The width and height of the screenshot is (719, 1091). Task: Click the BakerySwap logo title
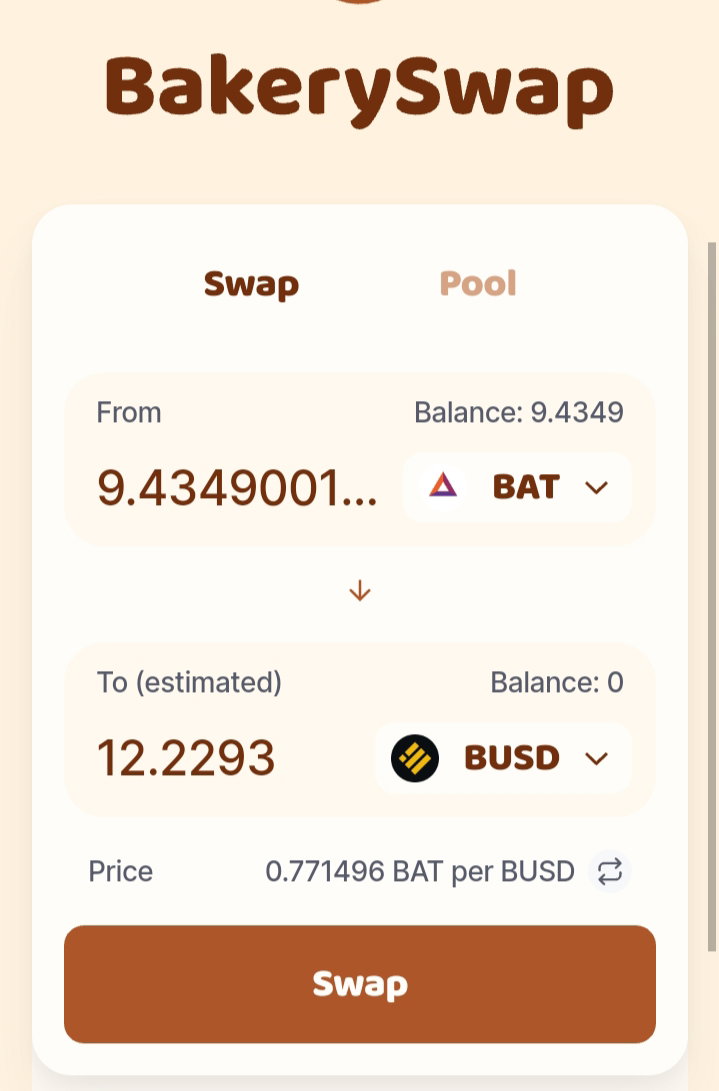(359, 90)
